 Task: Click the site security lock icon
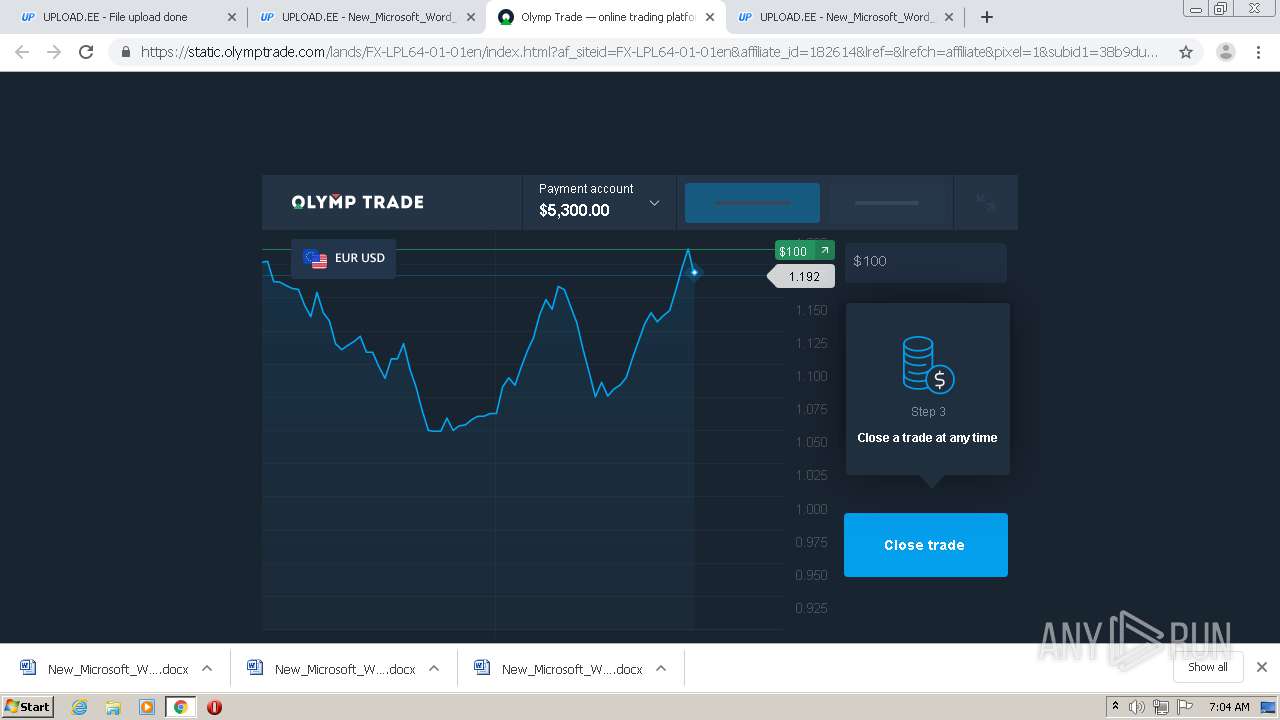tap(126, 52)
